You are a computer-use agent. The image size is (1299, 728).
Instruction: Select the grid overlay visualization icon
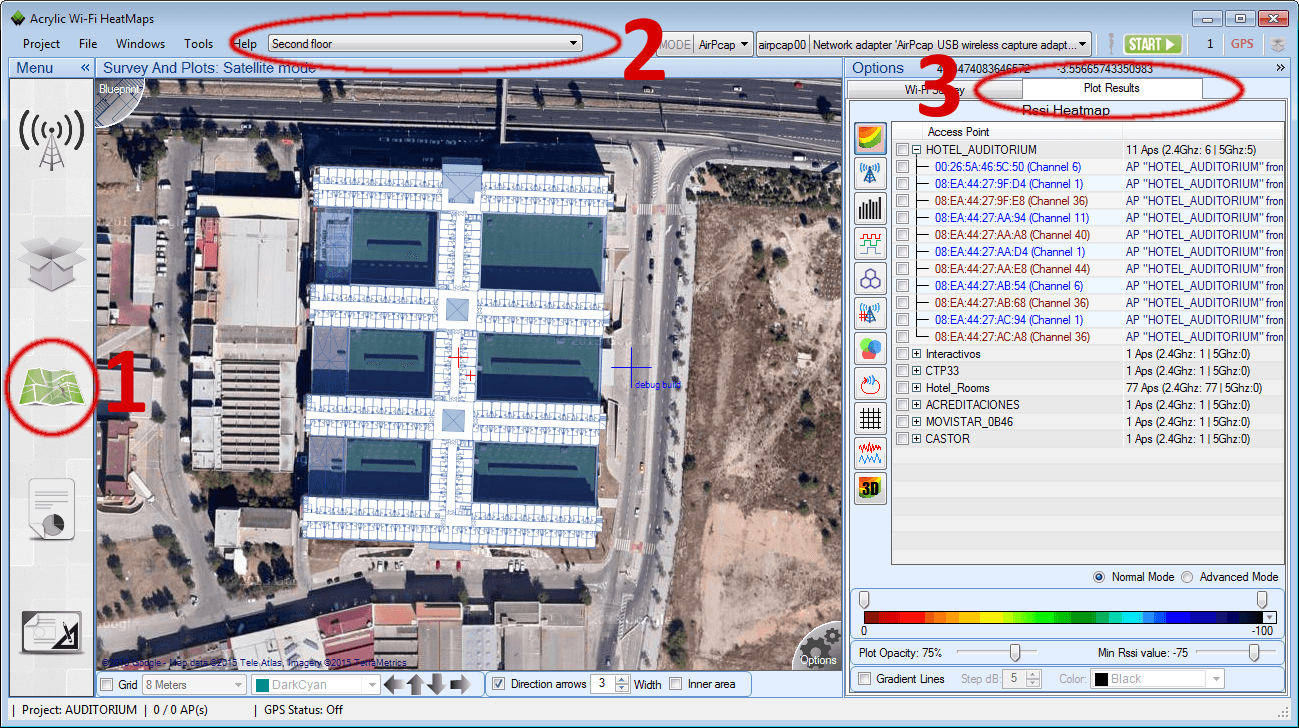[869, 418]
